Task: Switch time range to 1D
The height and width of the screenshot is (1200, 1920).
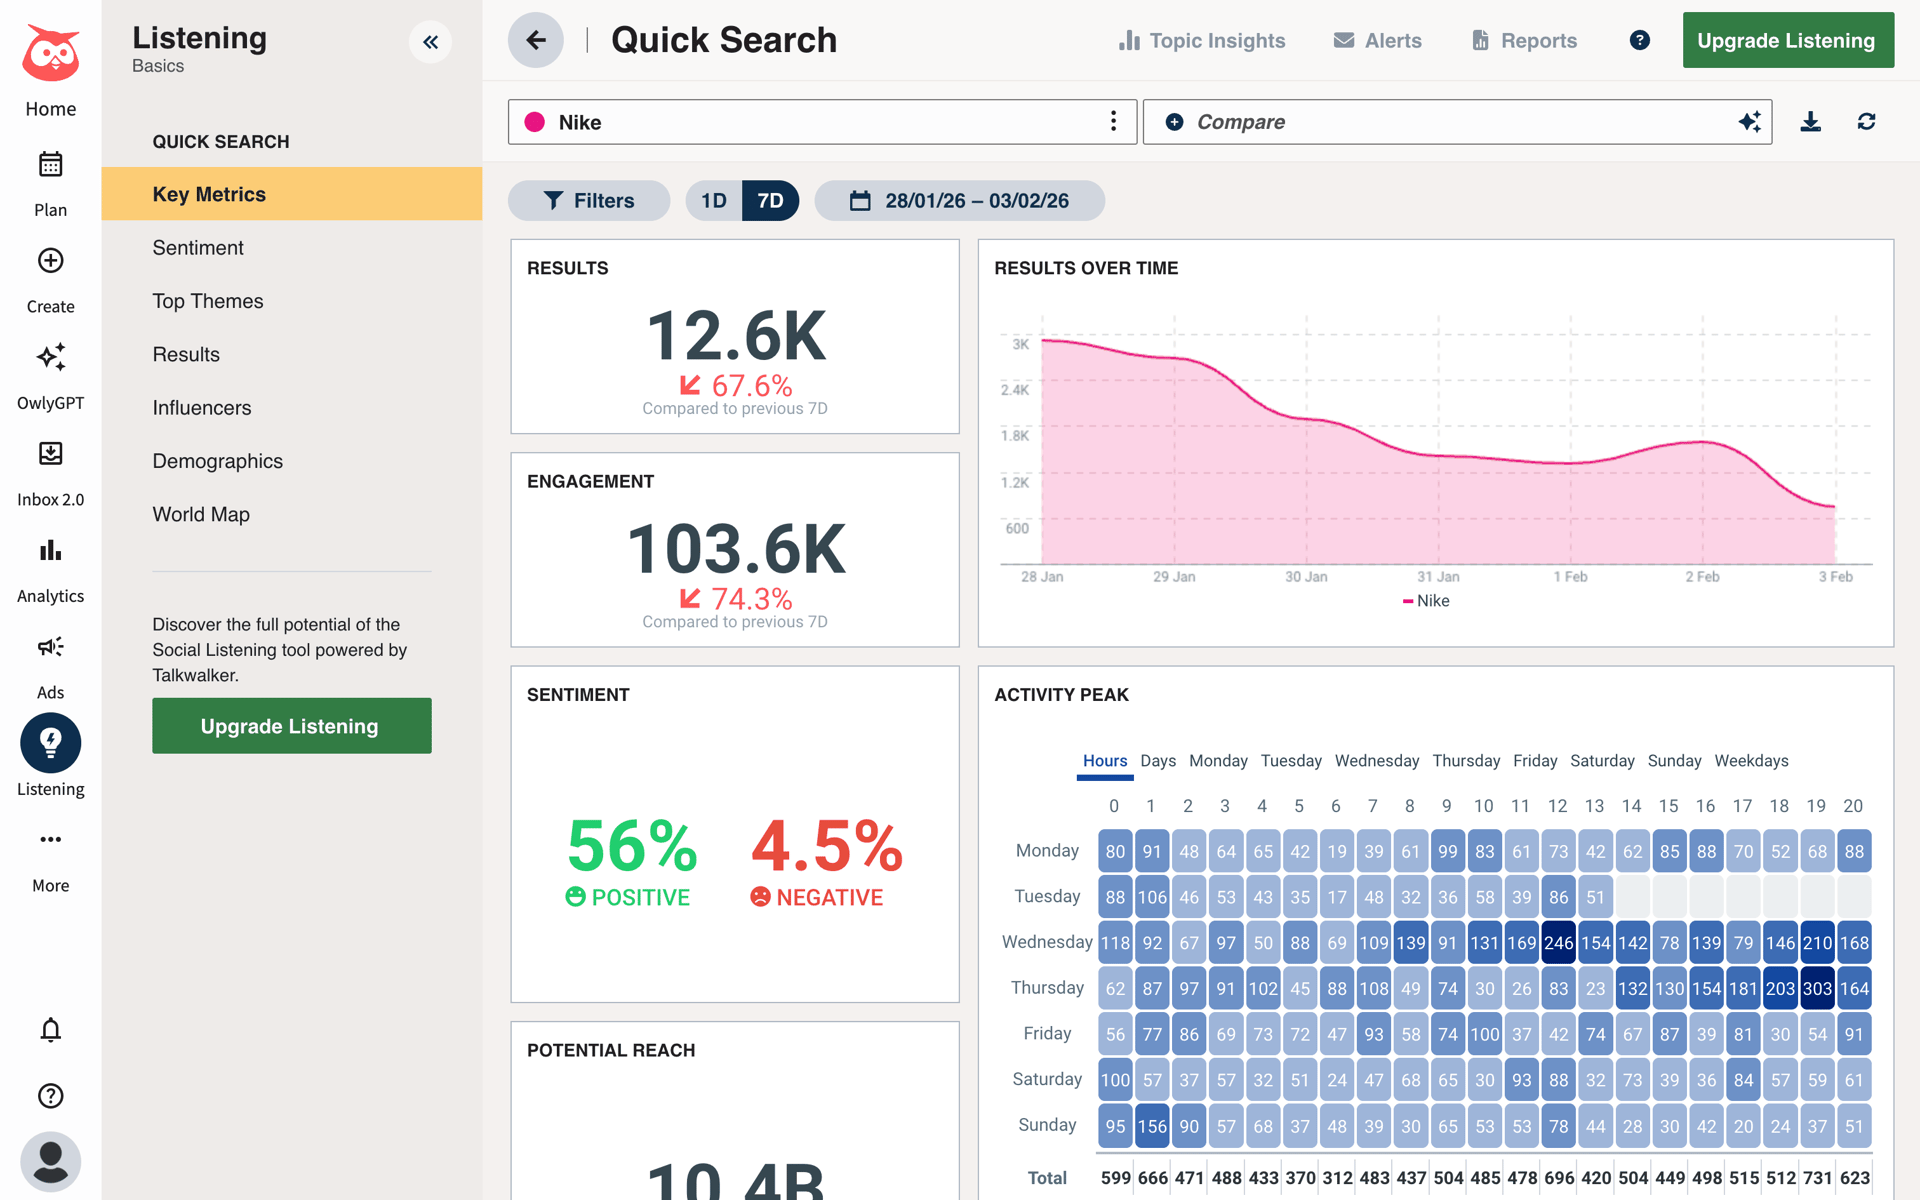Action: point(714,201)
